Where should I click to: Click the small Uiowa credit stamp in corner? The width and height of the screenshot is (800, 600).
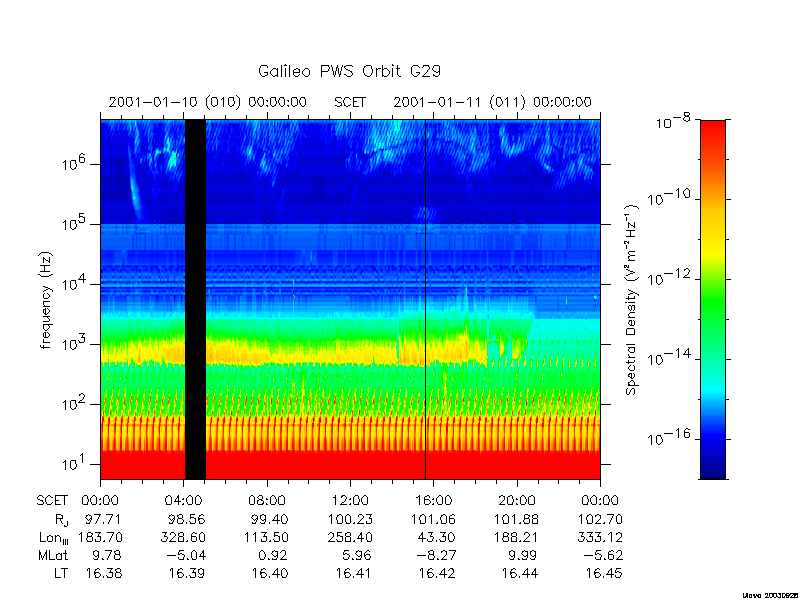[x=771, y=595]
